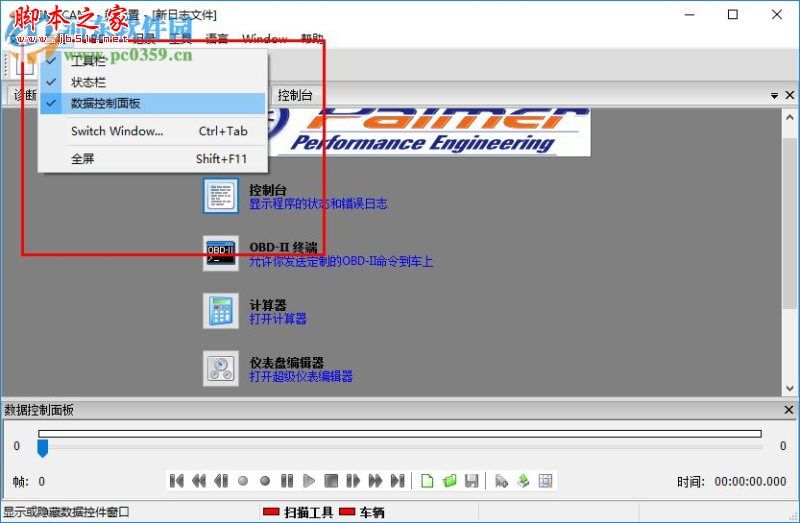The width and height of the screenshot is (800, 523).
Task: Select 全屏 fullscreen menu entry
Action: point(153,159)
